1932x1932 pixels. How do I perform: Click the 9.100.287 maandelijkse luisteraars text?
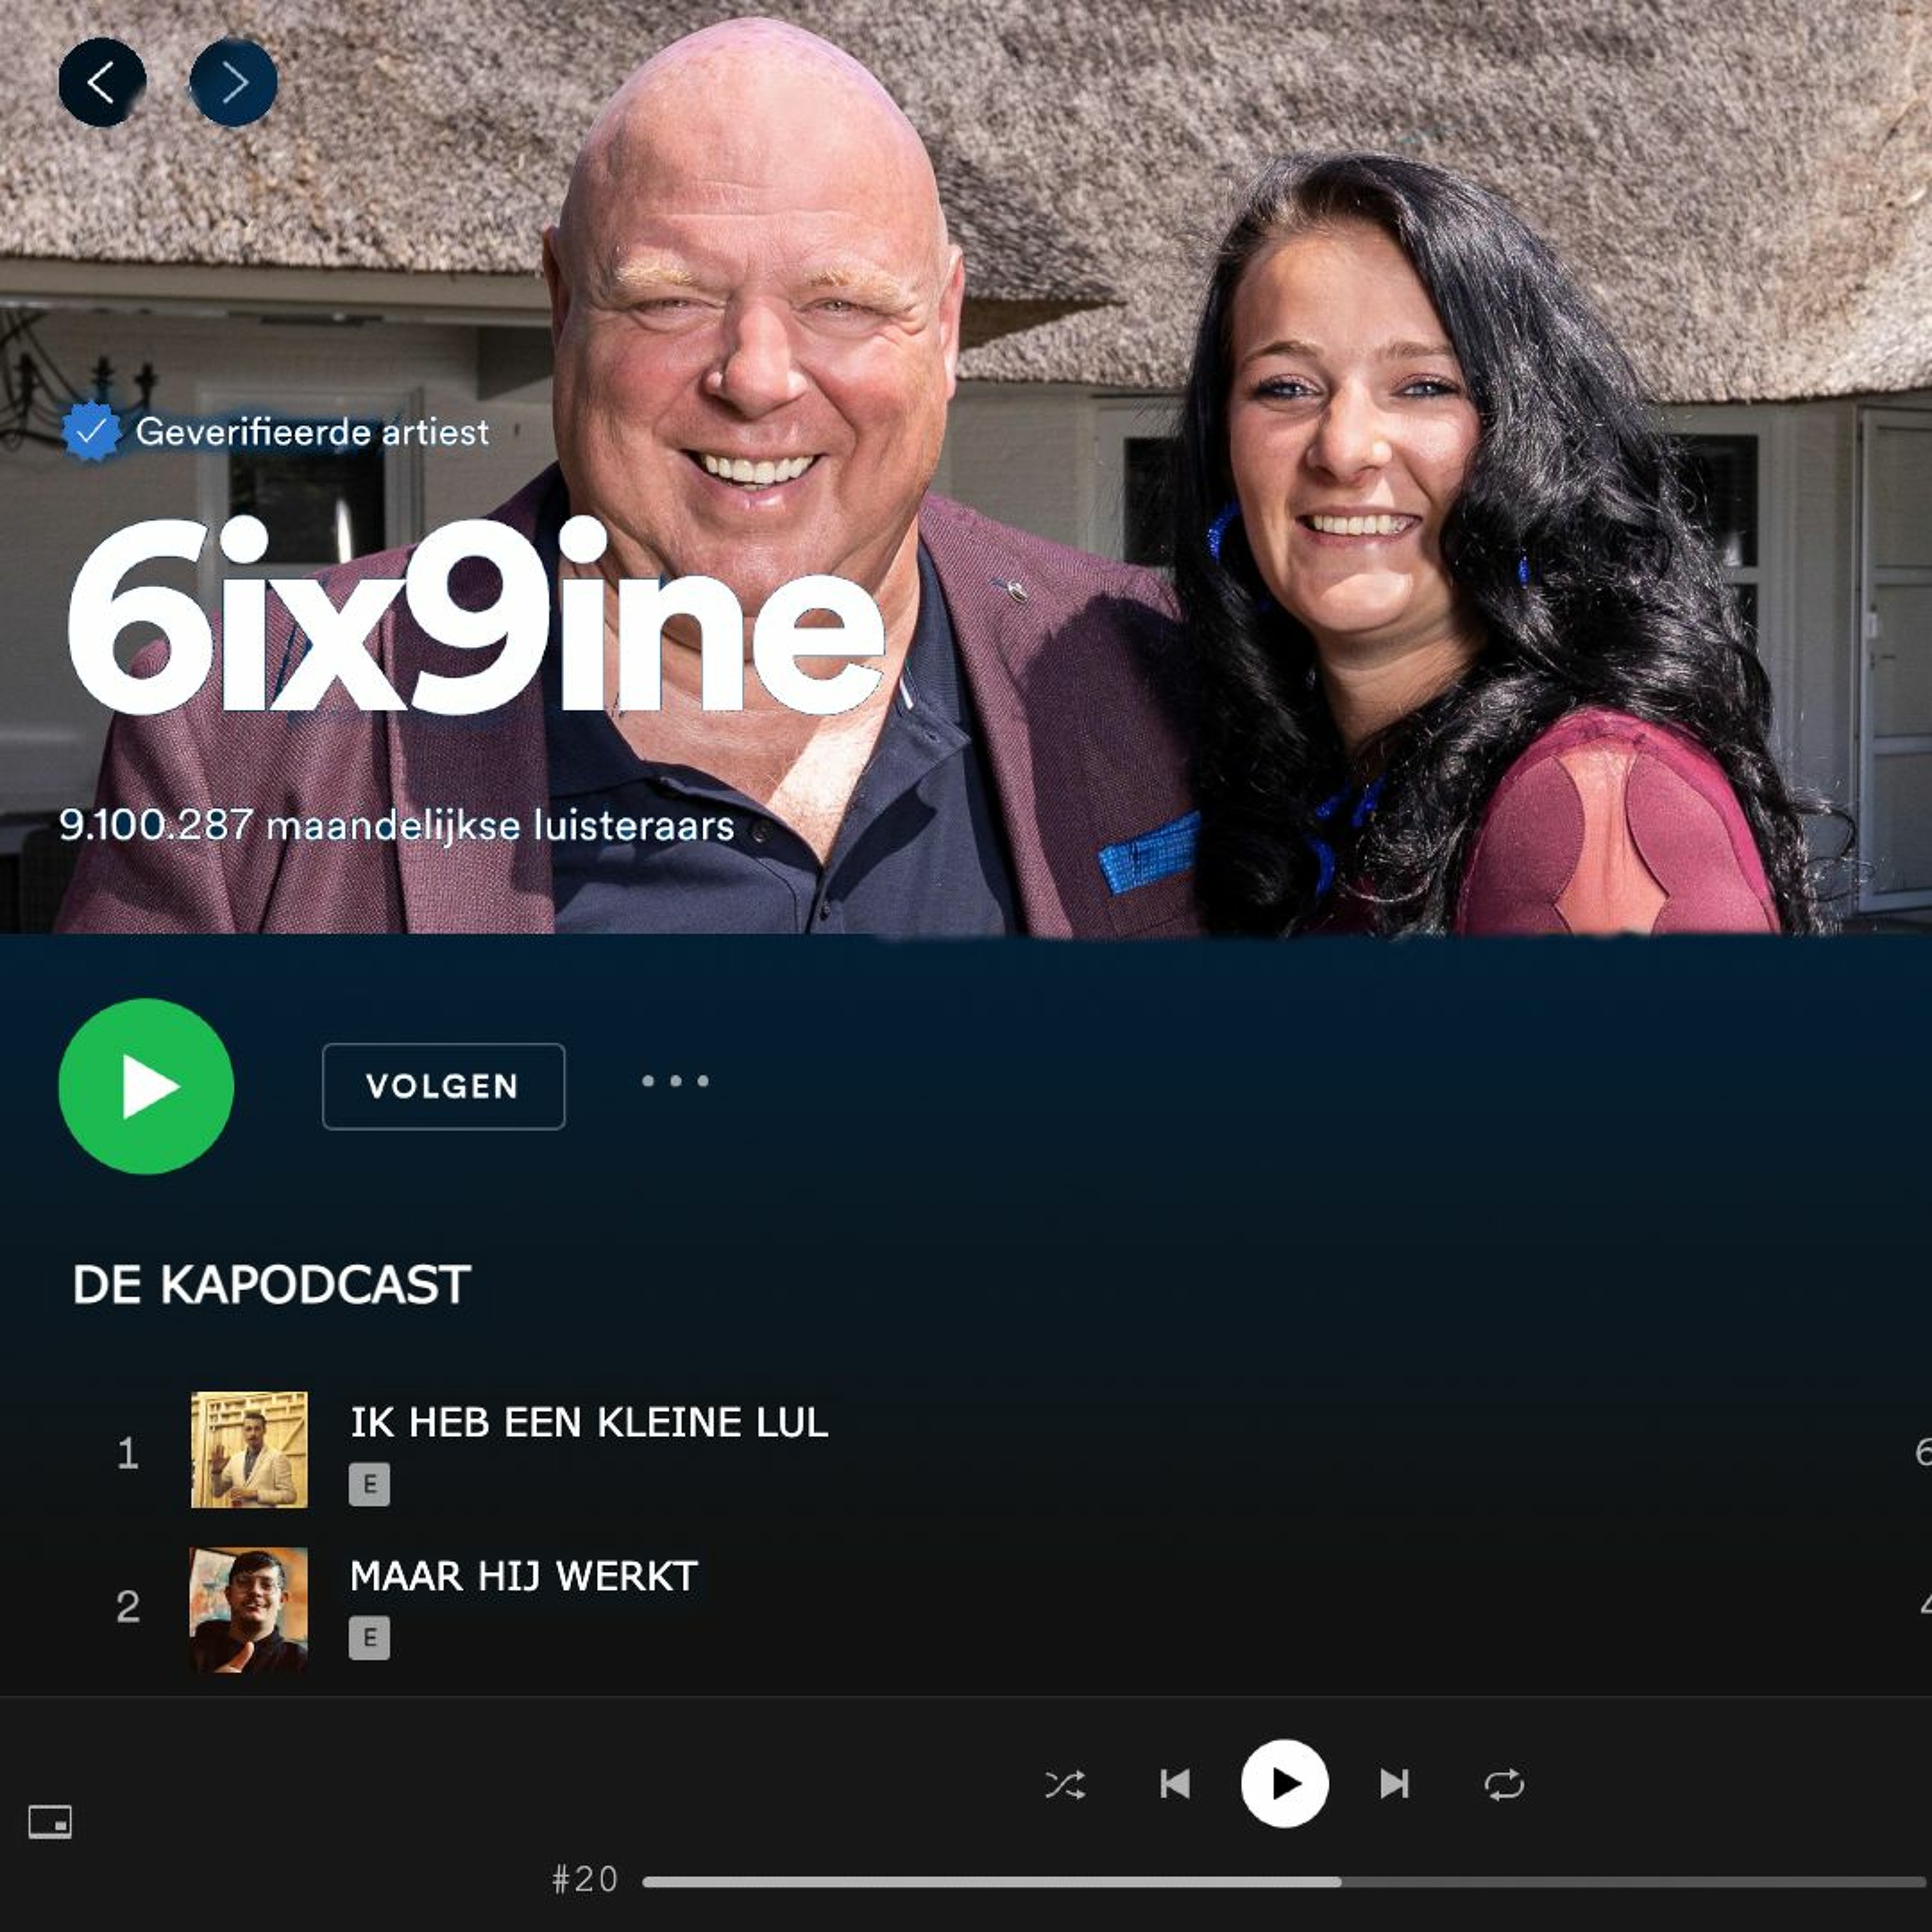click(397, 826)
